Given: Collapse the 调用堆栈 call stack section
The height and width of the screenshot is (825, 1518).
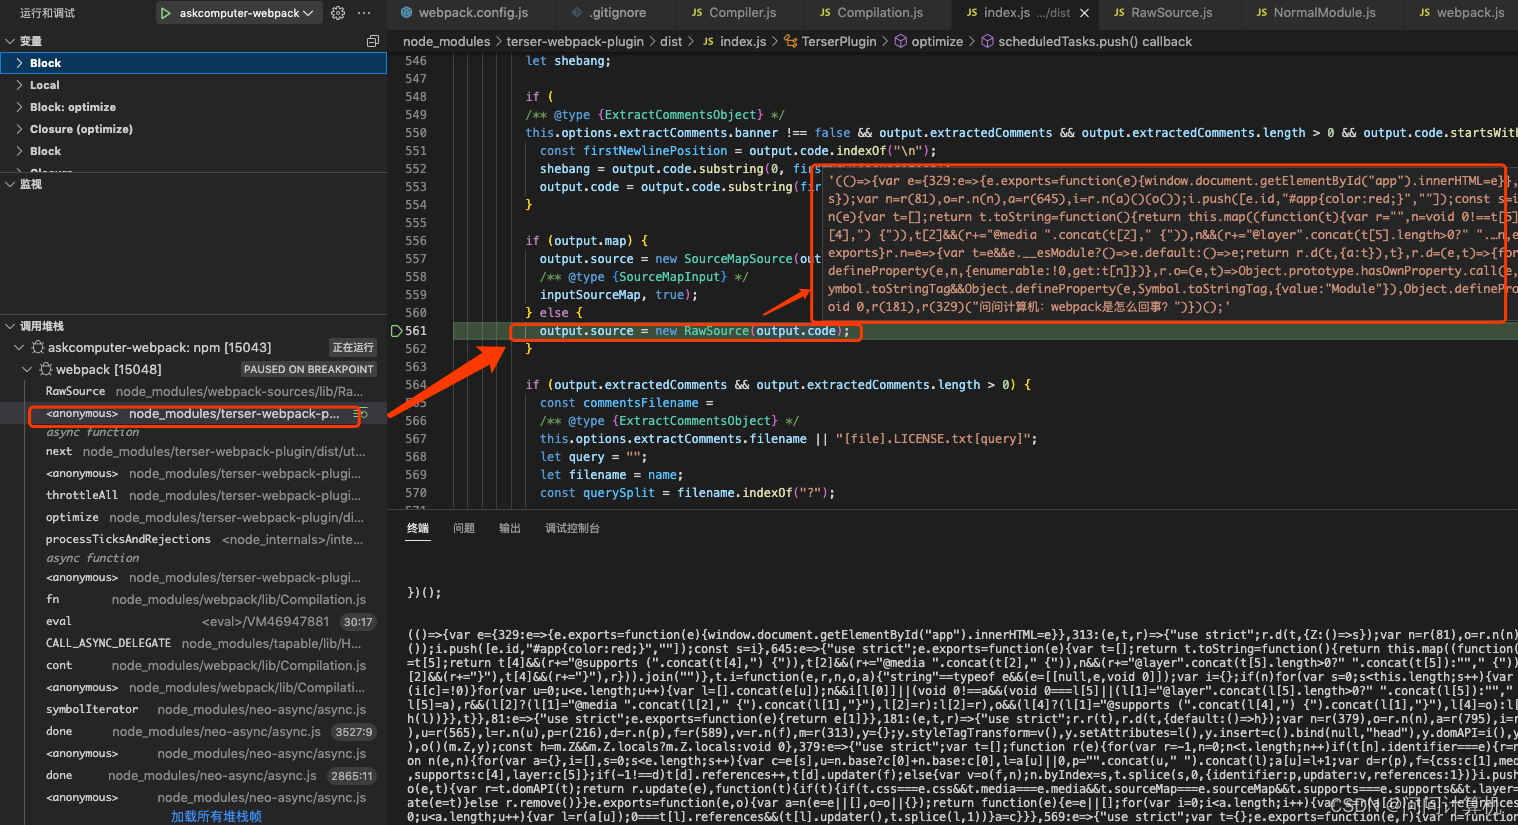Looking at the screenshot, I should pos(193,326).
